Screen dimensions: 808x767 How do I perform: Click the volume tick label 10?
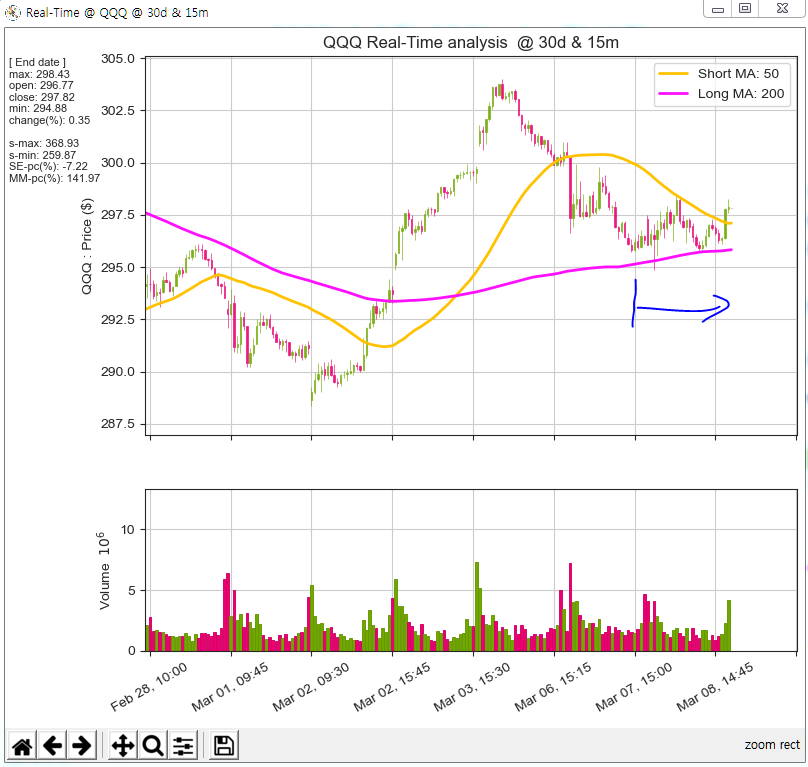coord(127,530)
